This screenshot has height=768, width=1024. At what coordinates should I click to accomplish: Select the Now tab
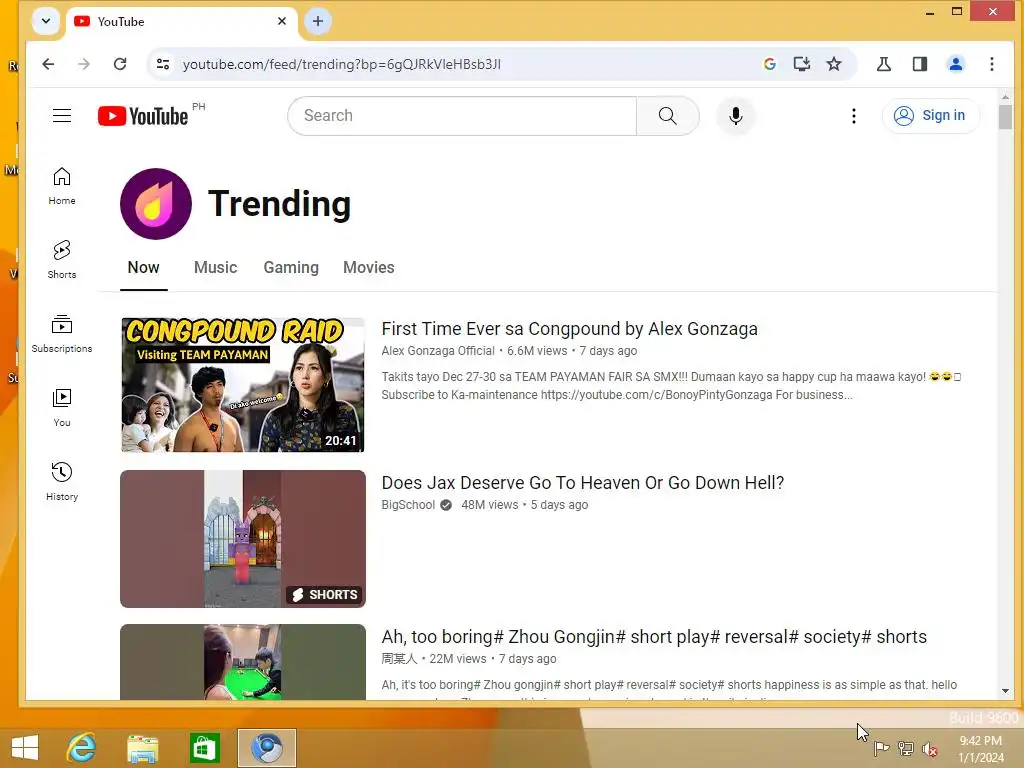144,268
